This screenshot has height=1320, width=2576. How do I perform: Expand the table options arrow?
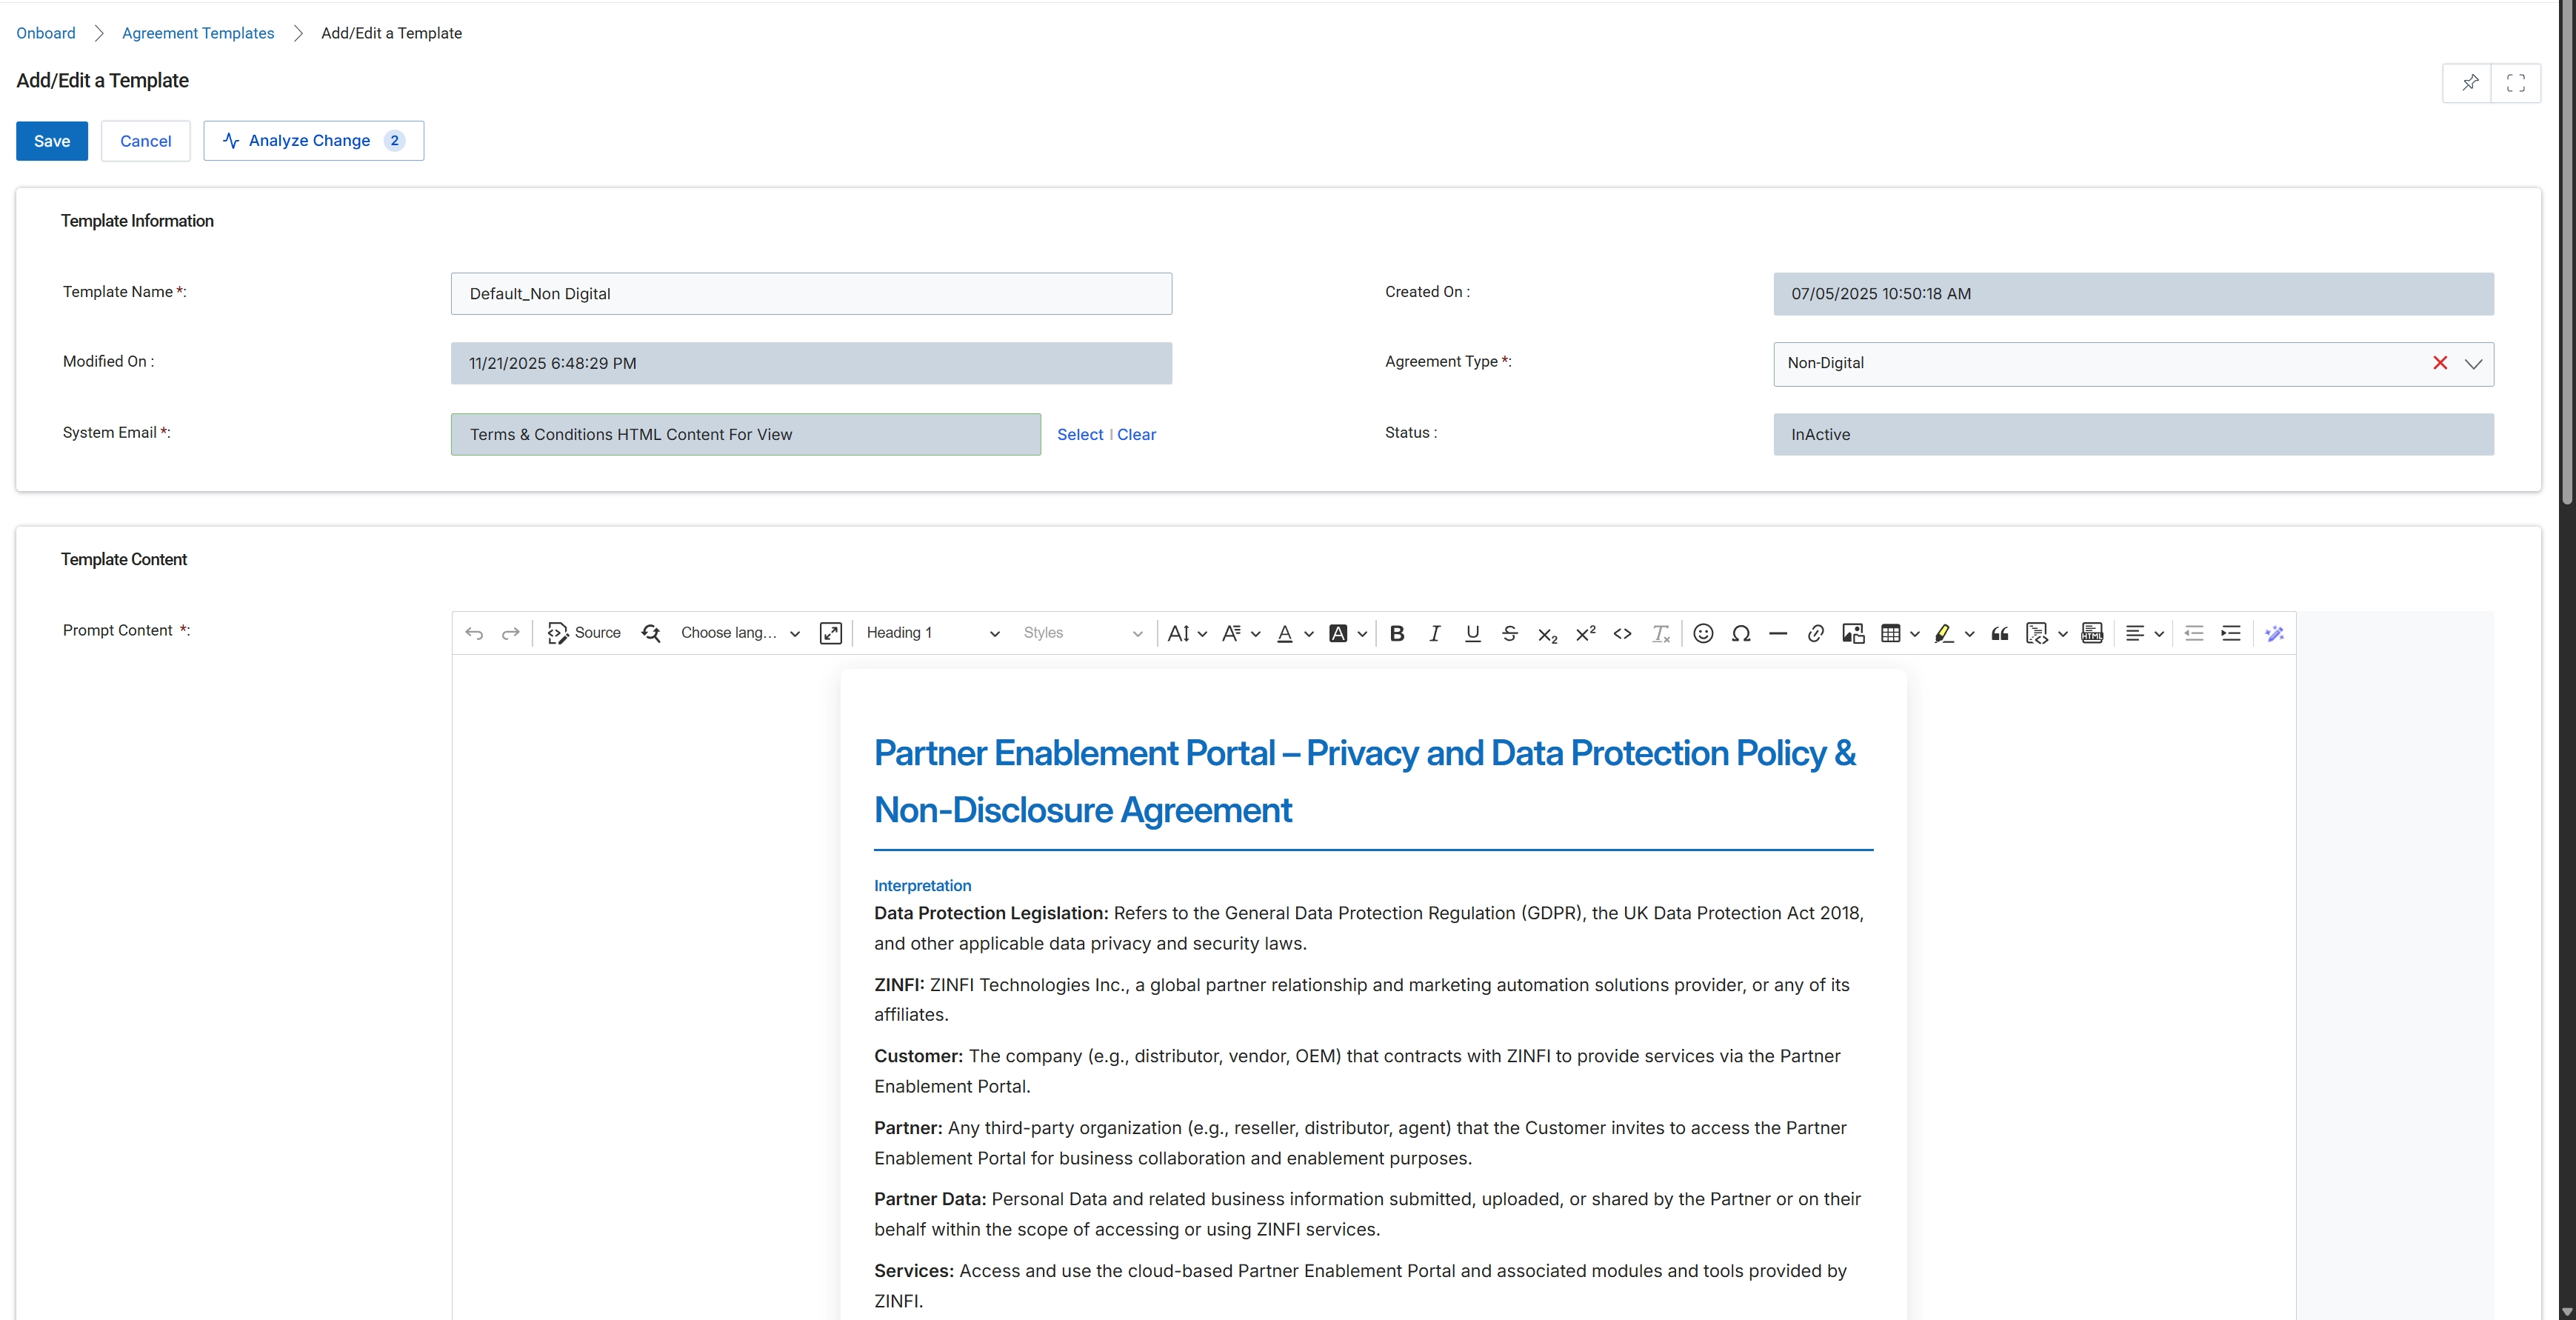click(x=1915, y=634)
